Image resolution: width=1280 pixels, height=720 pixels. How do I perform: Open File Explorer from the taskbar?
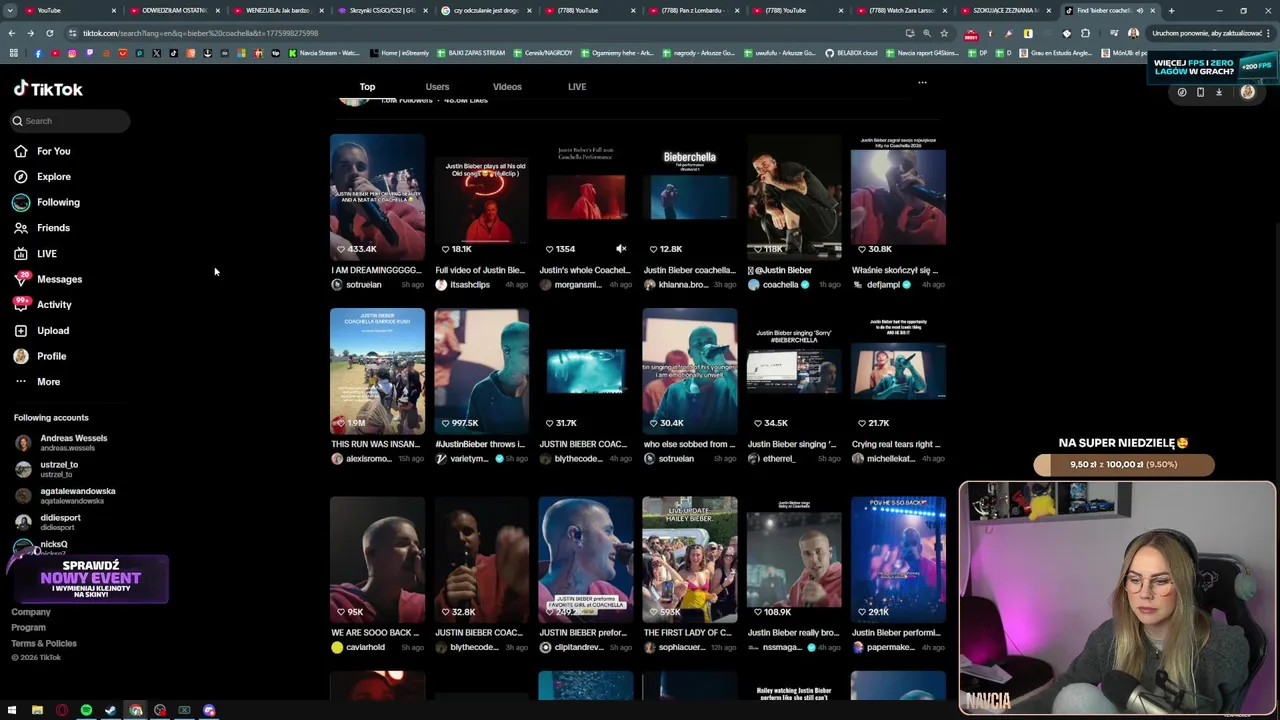pos(37,710)
